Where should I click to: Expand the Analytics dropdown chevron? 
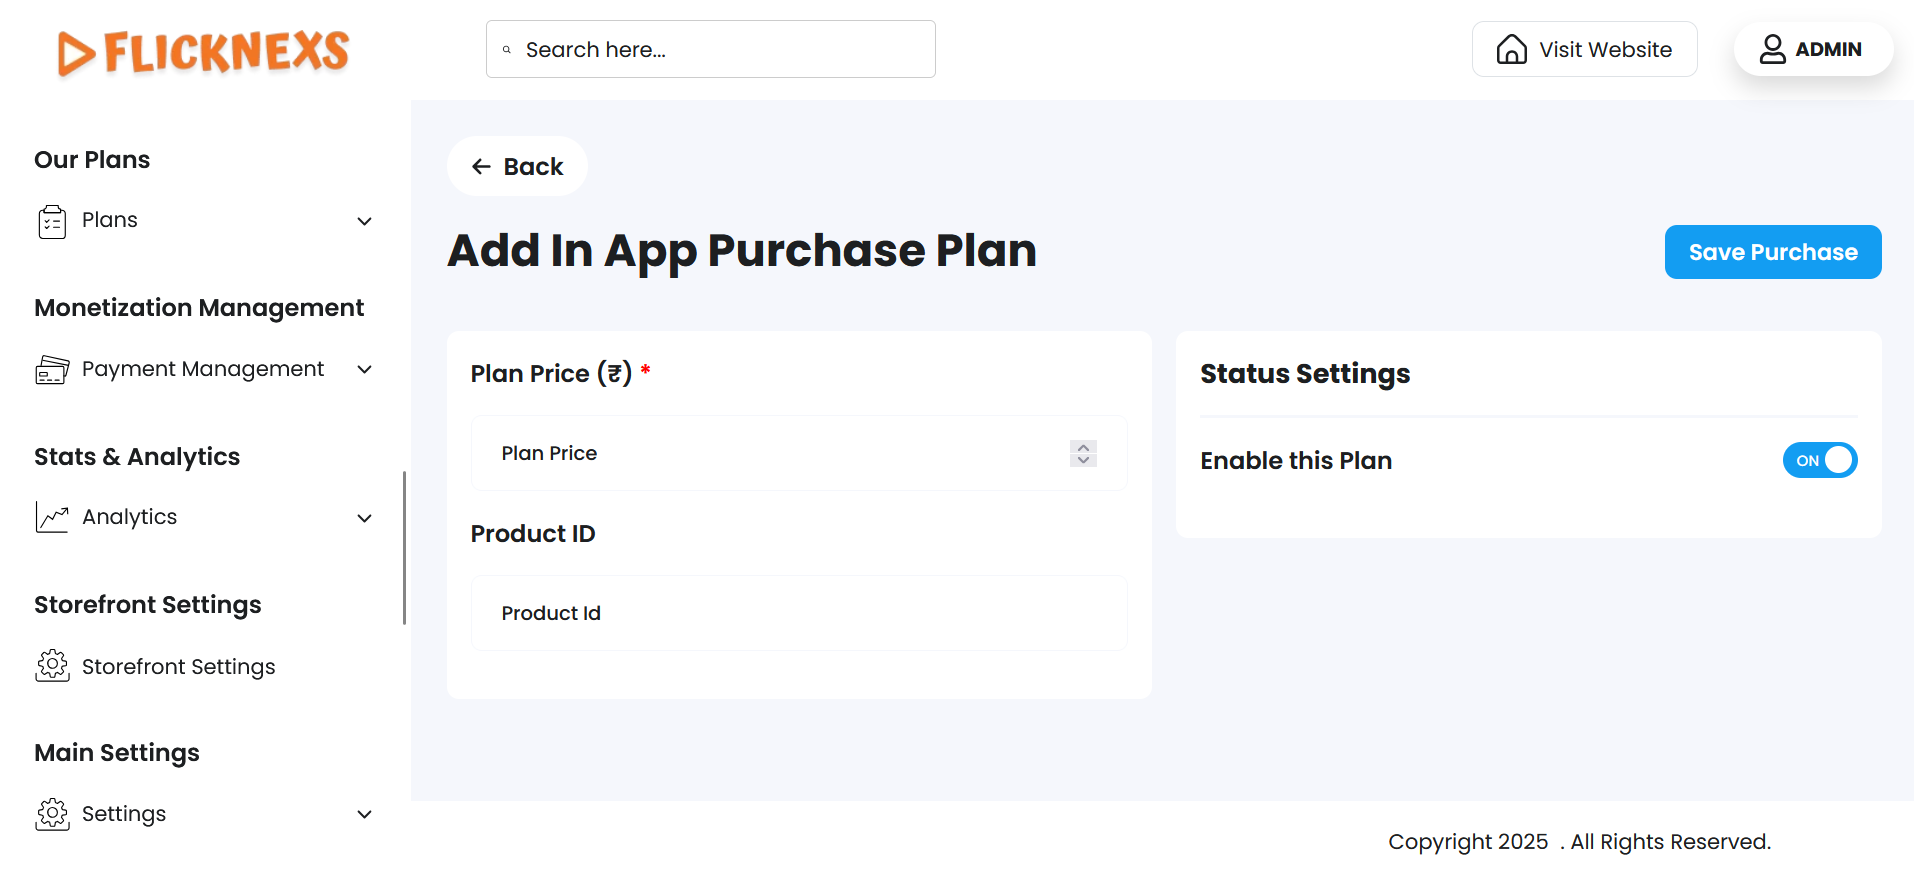coord(365,518)
